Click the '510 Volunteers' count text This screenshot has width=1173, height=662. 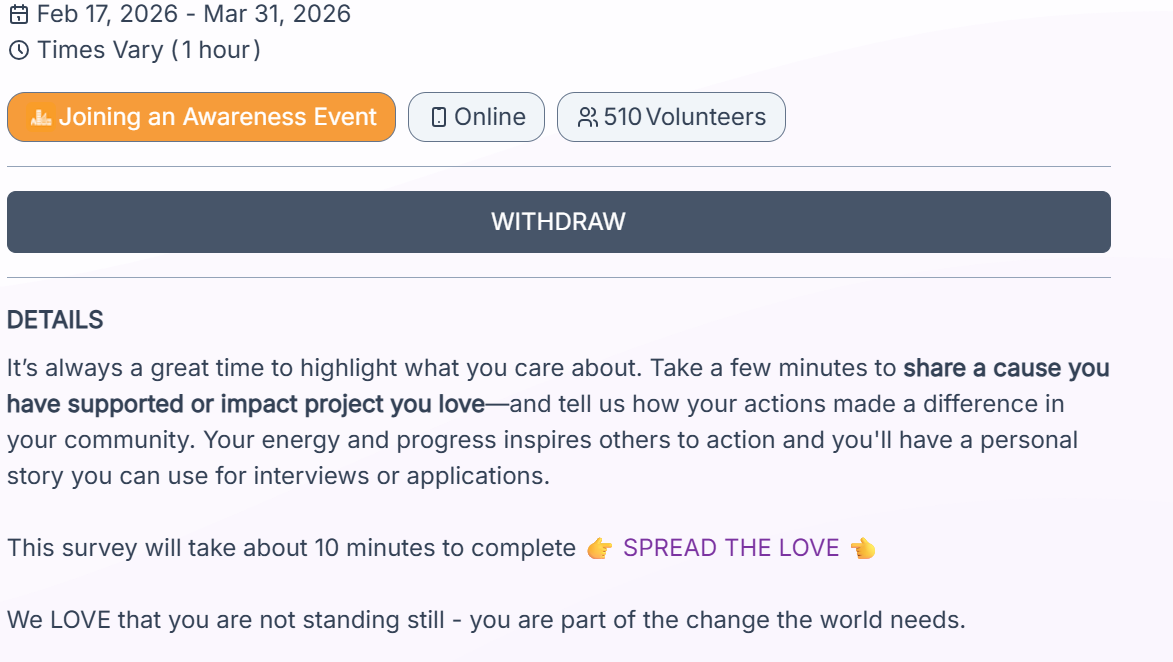pyautogui.click(x=684, y=117)
